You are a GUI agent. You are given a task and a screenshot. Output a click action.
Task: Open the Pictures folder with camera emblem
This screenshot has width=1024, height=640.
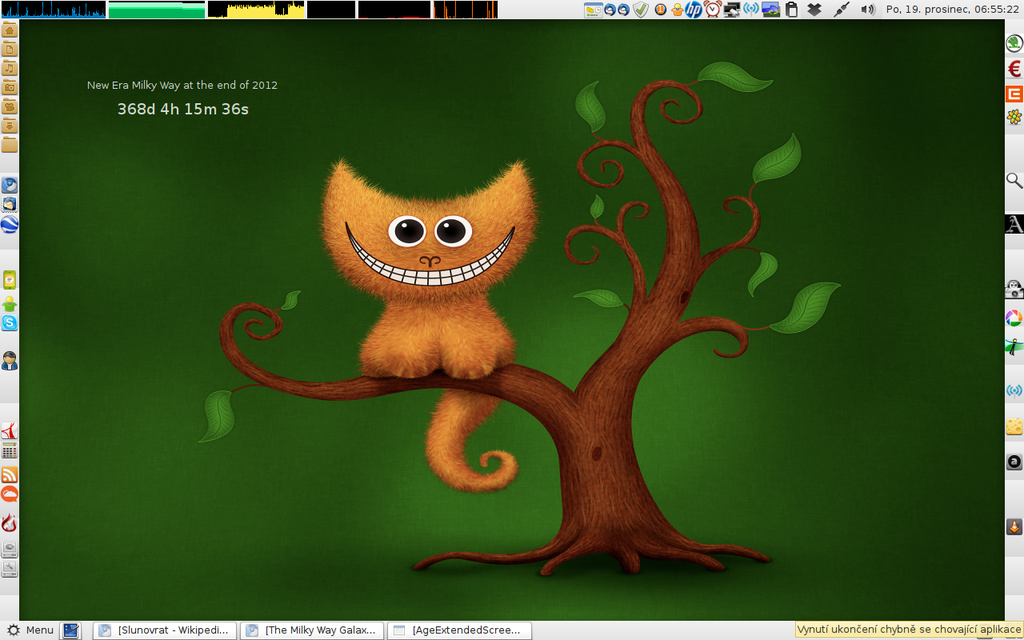(9, 87)
